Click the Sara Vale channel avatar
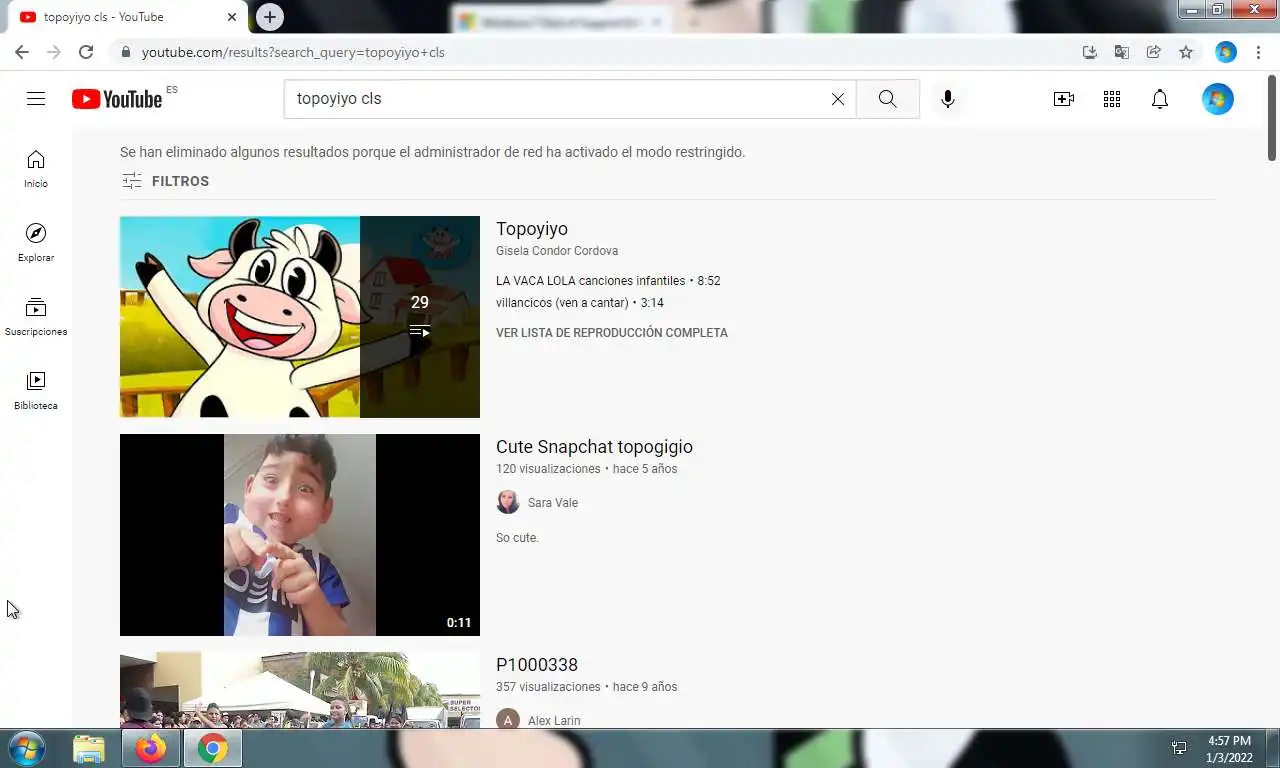The height and width of the screenshot is (768, 1280). click(508, 502)
